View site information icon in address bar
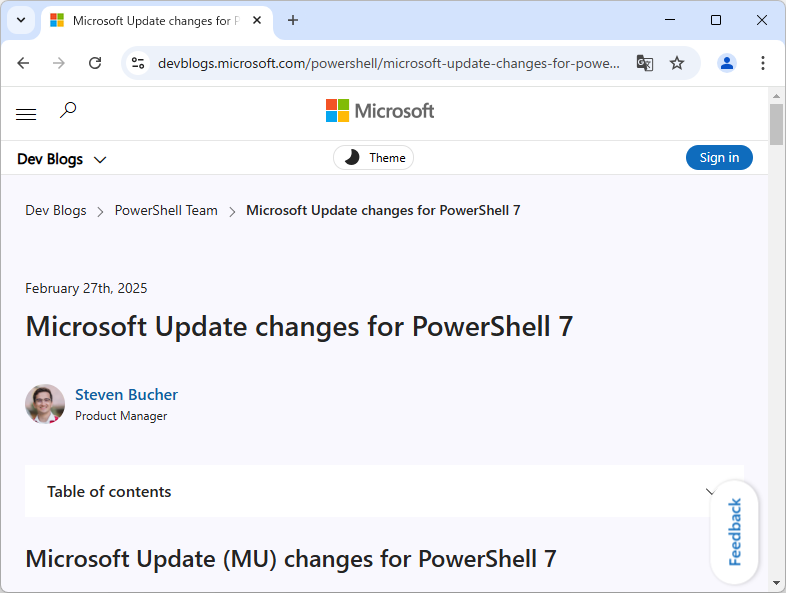The width and height of the screenshot is (786, 593). coord(138,63)
